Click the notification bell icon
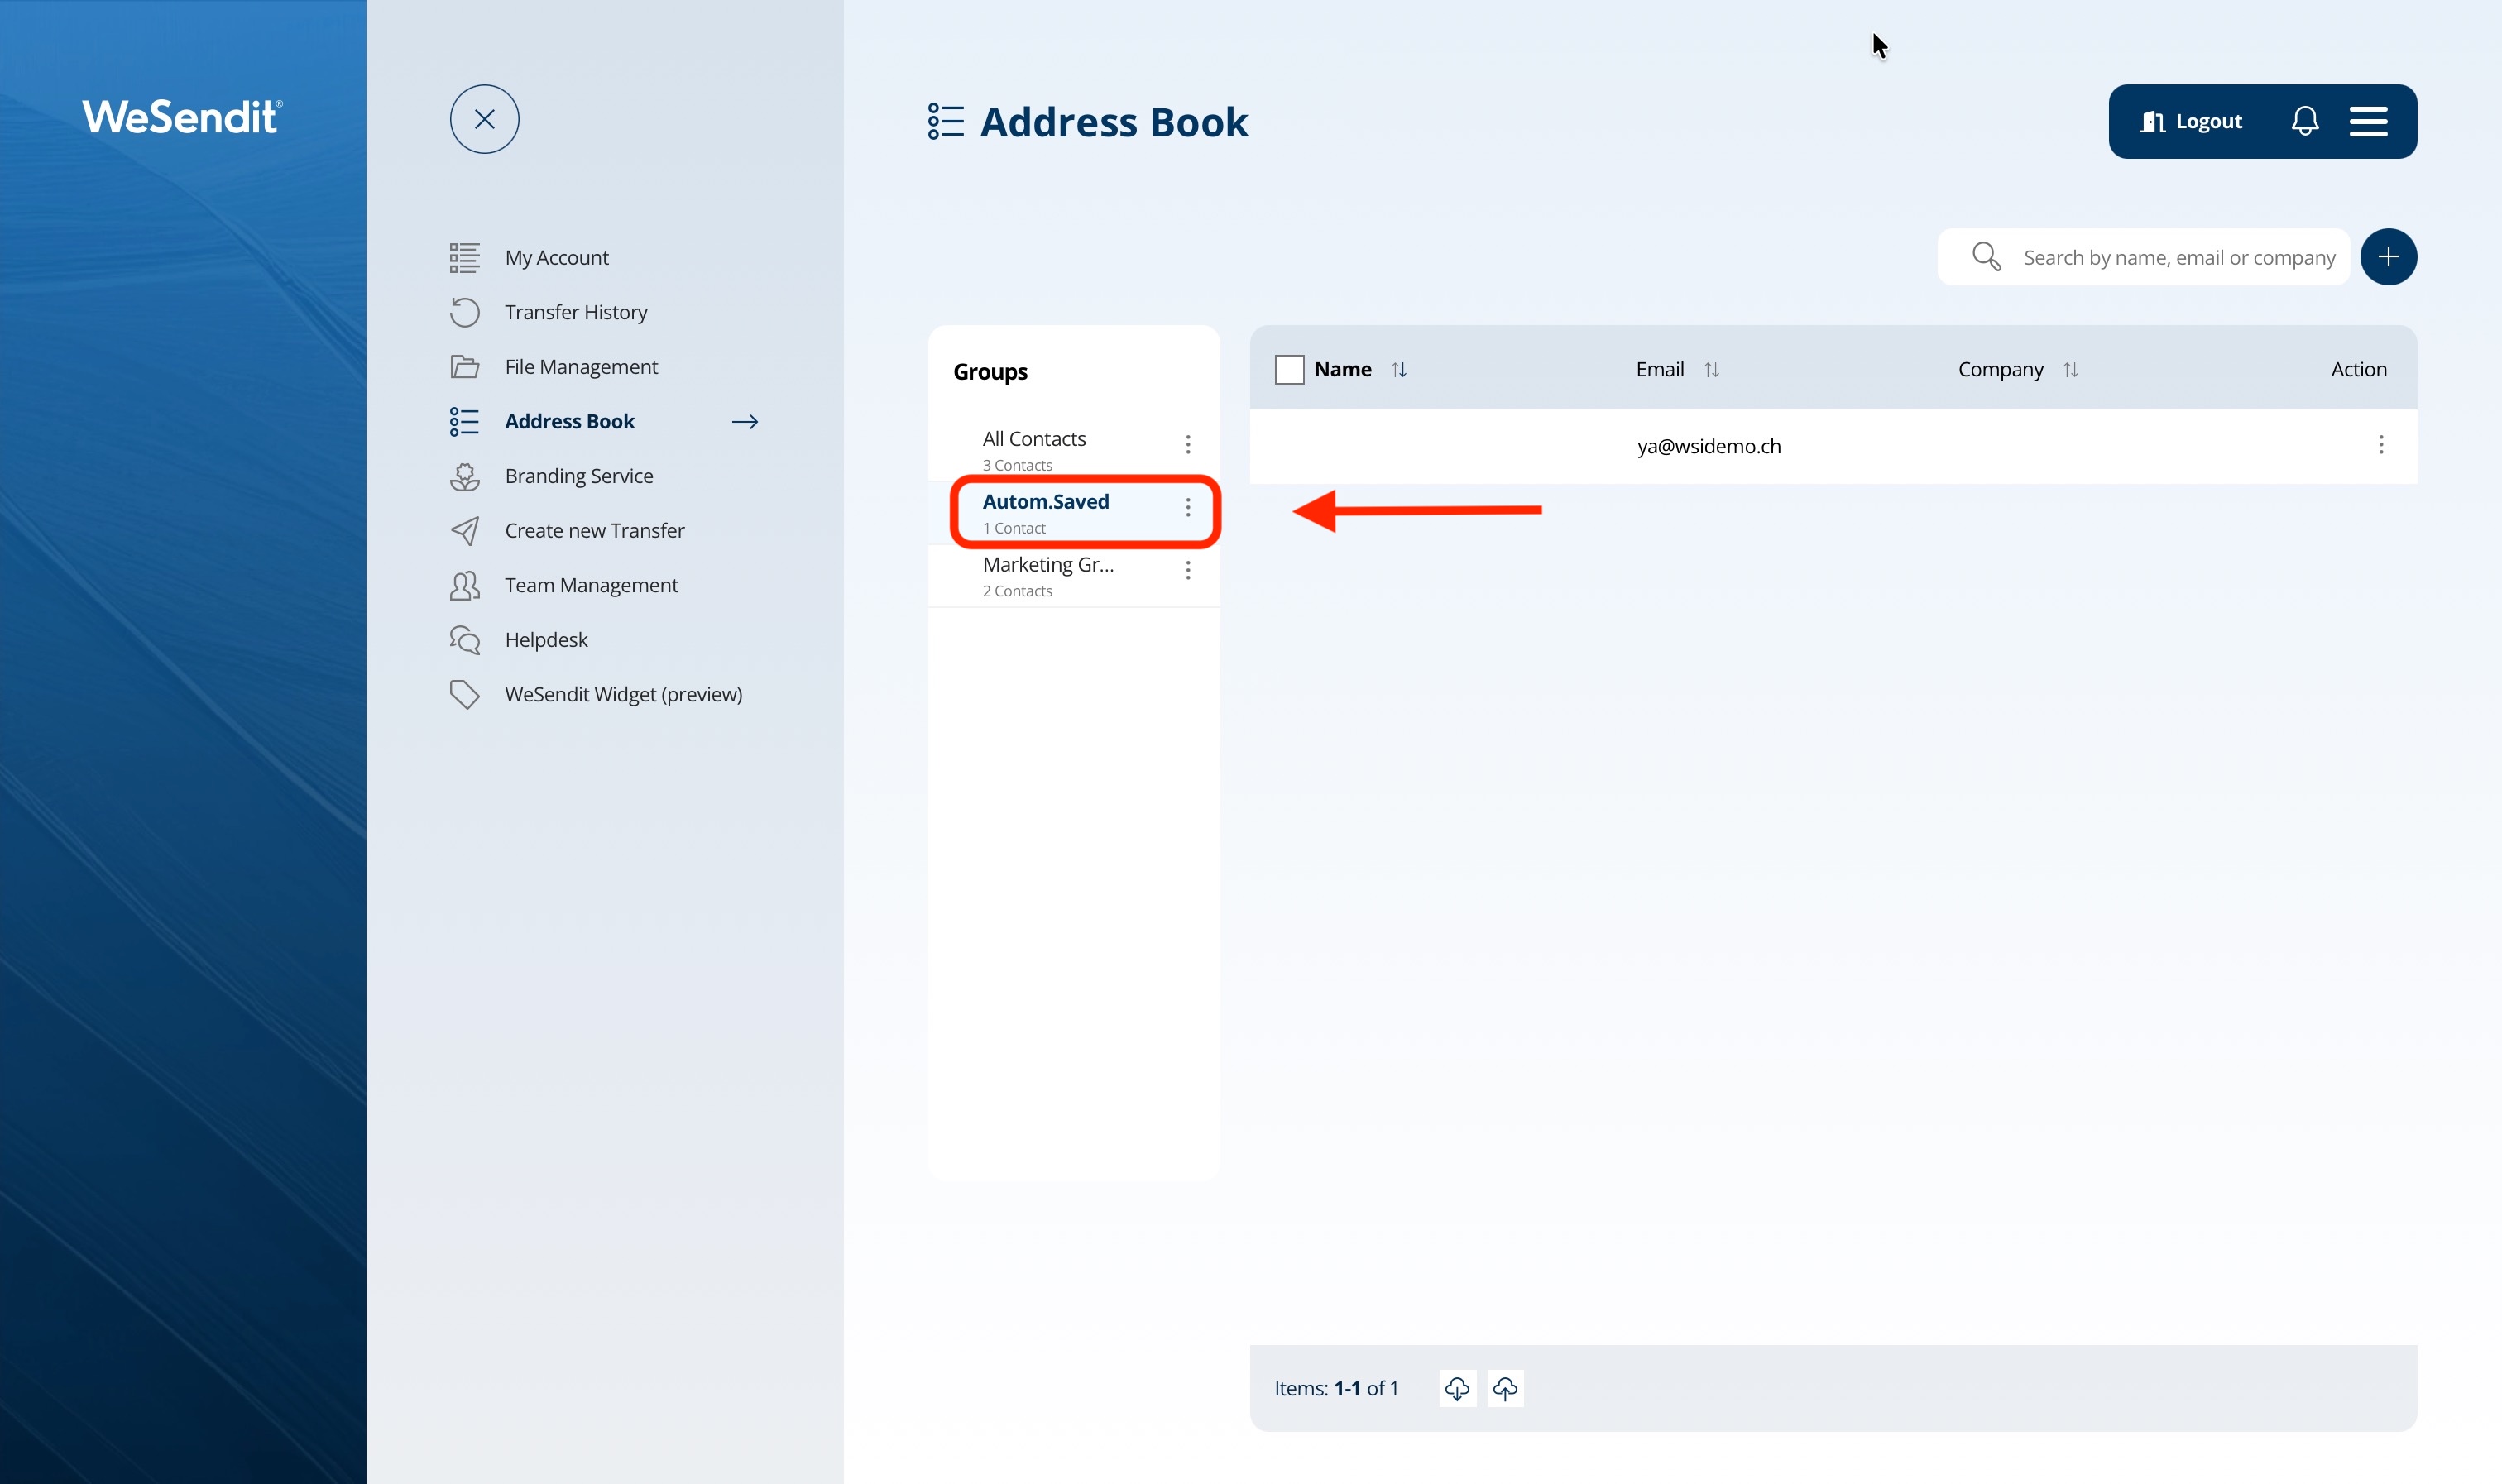Viewport: 2502px width, 1484px height. click(2304, 121)
